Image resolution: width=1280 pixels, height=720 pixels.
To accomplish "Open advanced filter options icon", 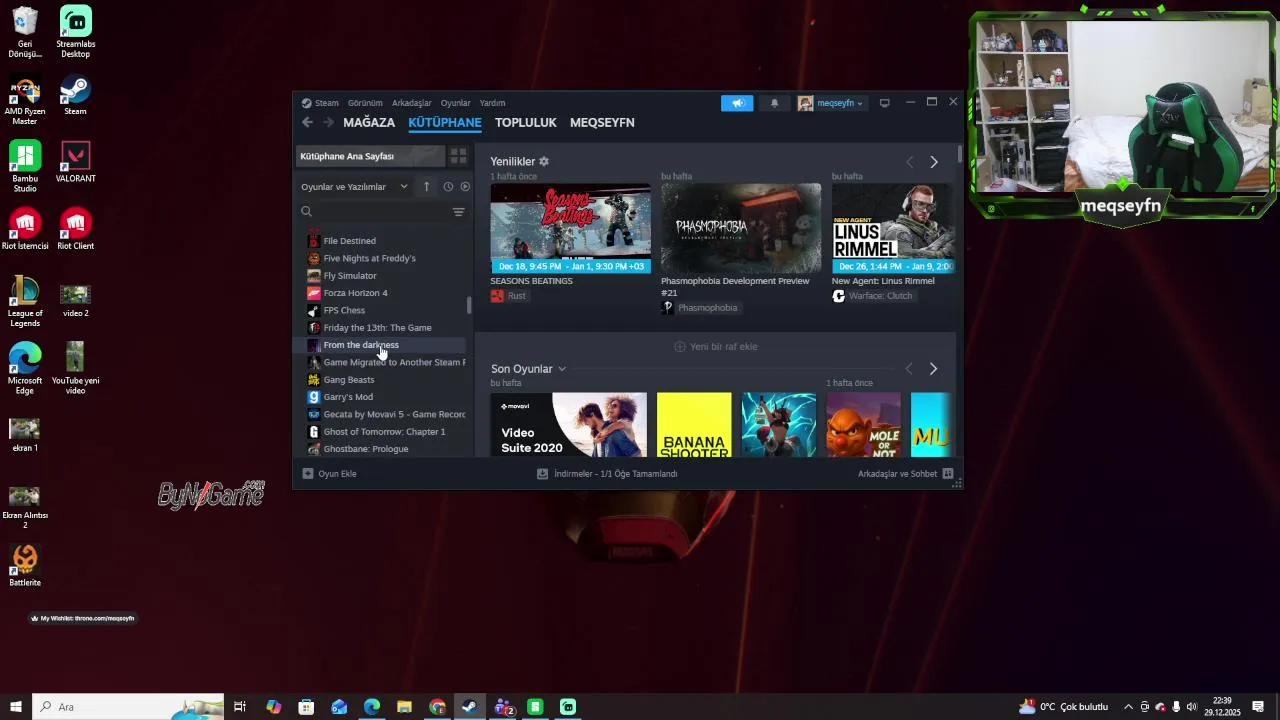I will (458, 212).
